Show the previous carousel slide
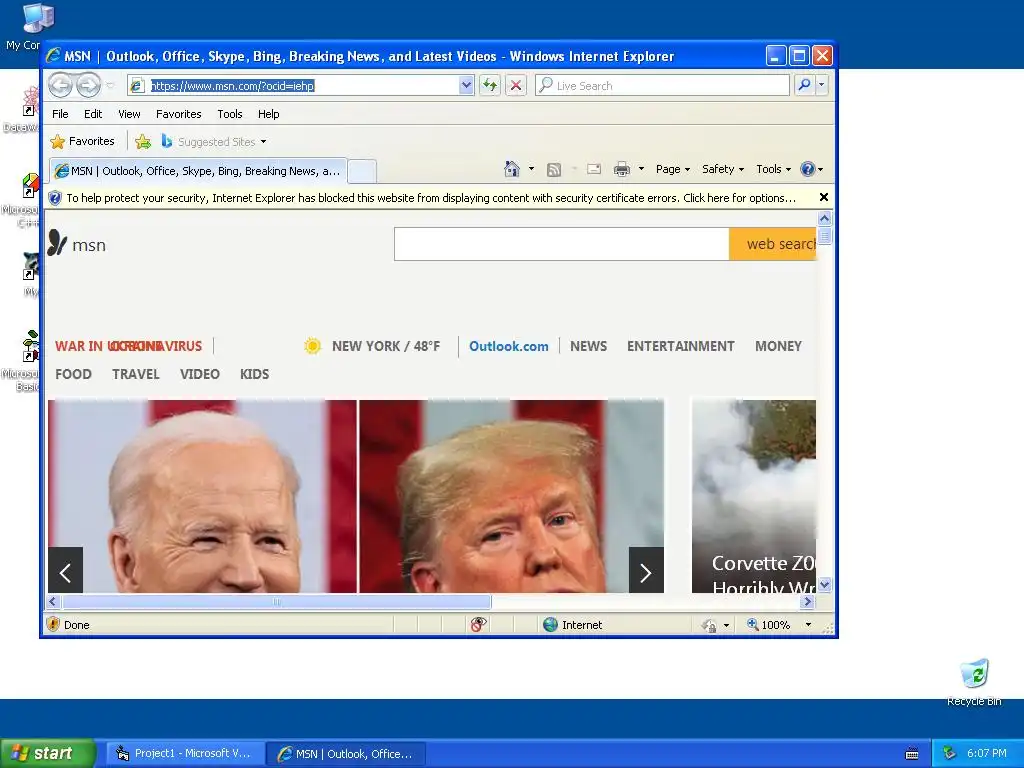The height and width of the screenshot is (768, 1024). point(65,570)
